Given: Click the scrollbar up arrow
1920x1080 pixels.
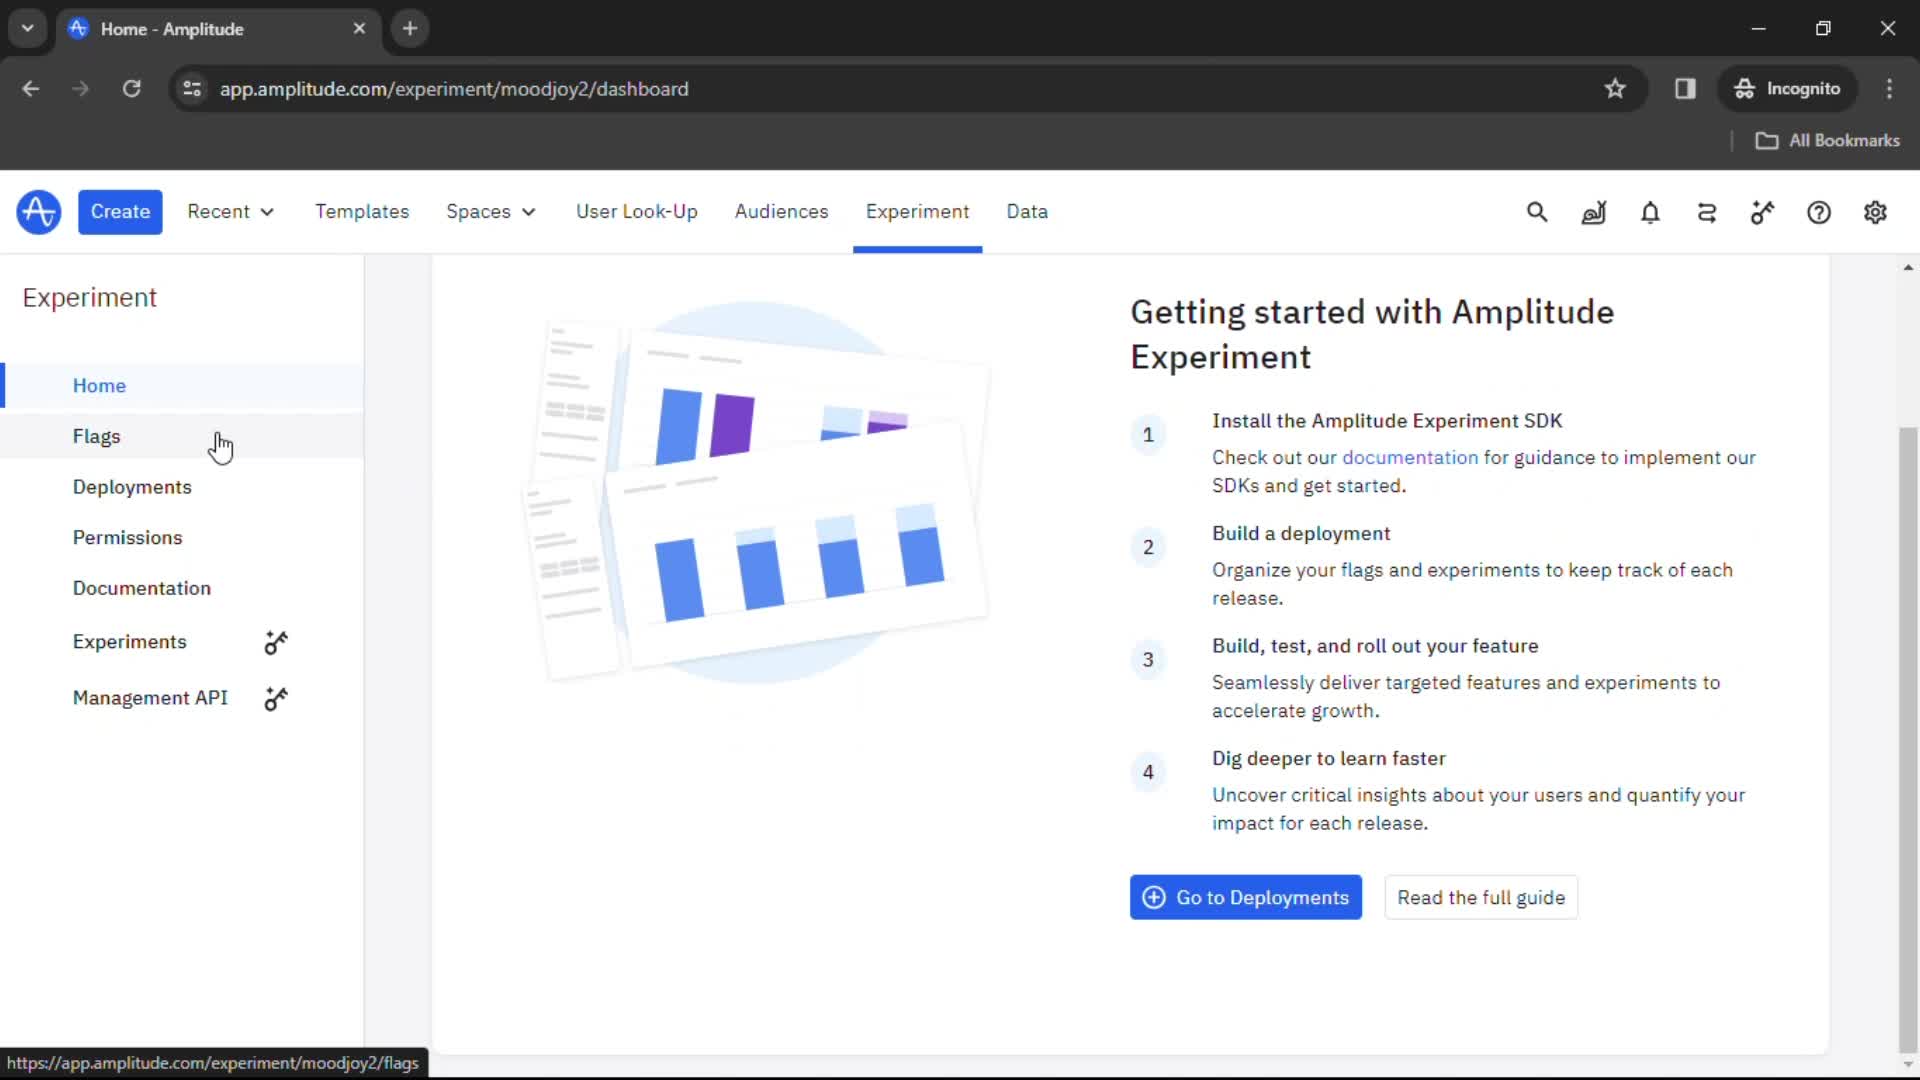Looking at the screenshot, I should [x=1908, y=268].
